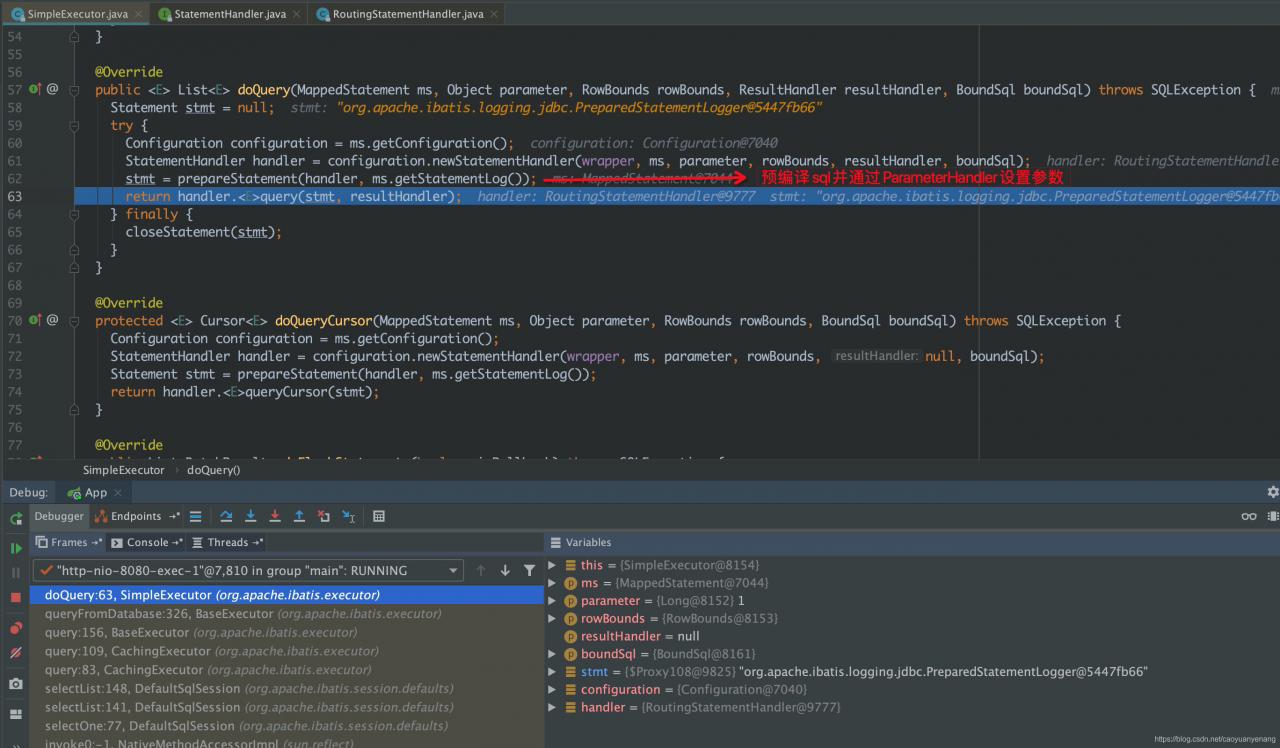1280x748 pixels.
Task: Toggle the frames filter funnel icon
Action: coord(529,570)
